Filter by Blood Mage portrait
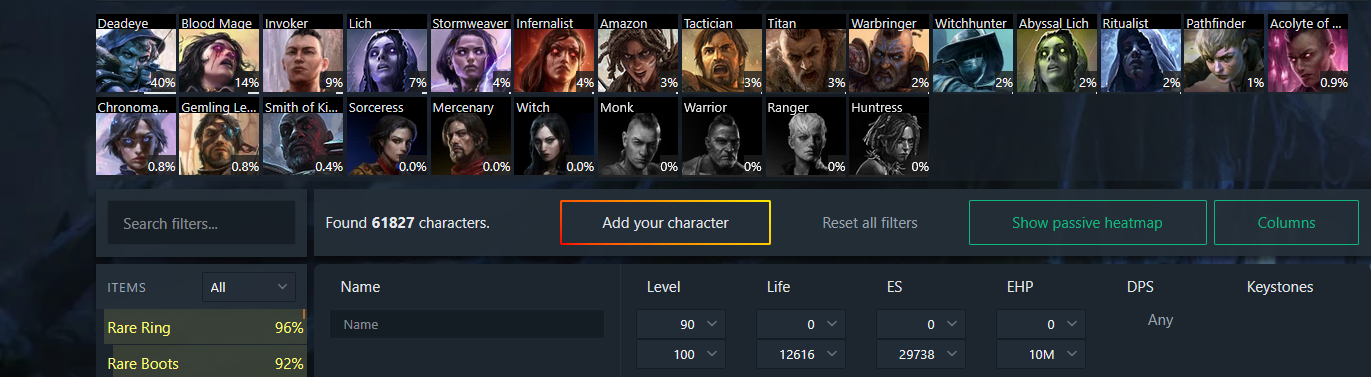 coord(220,54)
